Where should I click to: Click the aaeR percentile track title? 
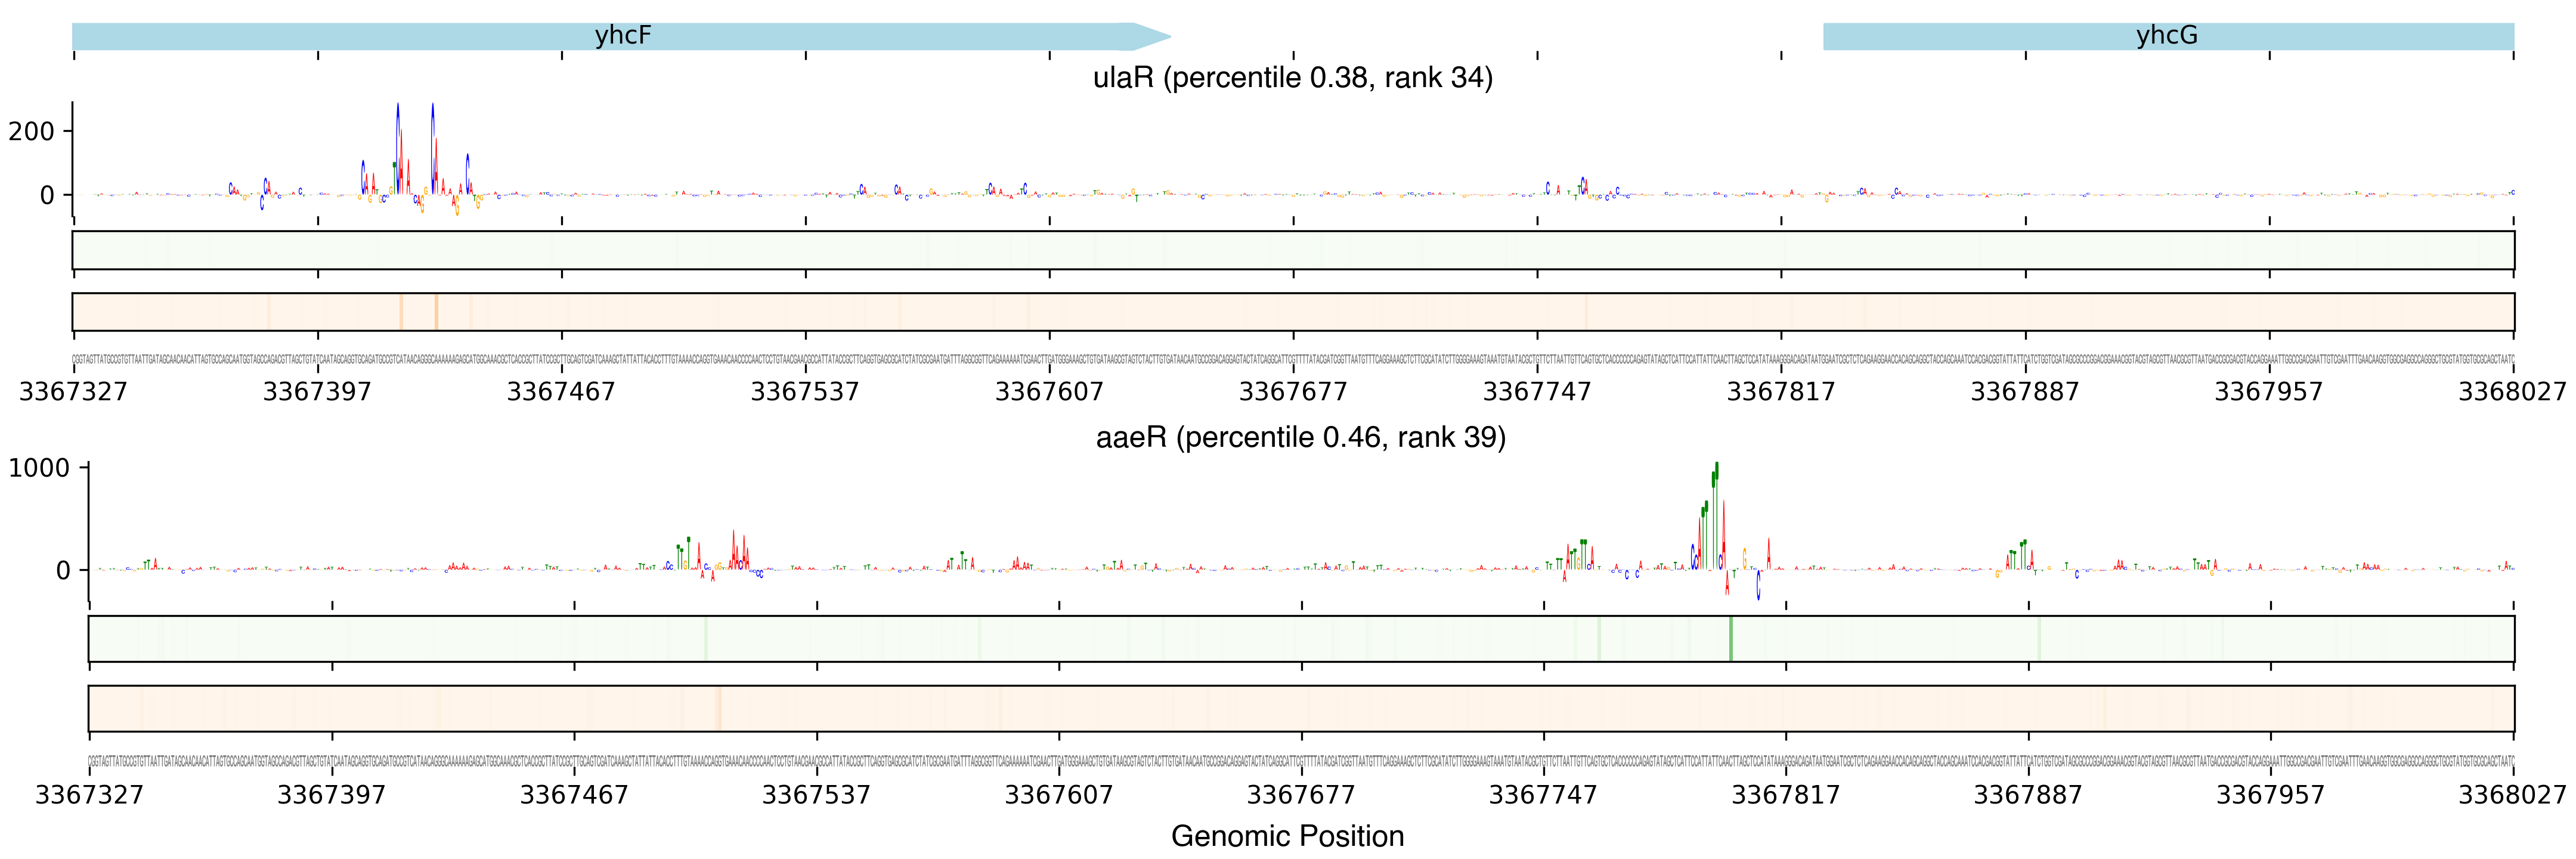(1300, 438)
